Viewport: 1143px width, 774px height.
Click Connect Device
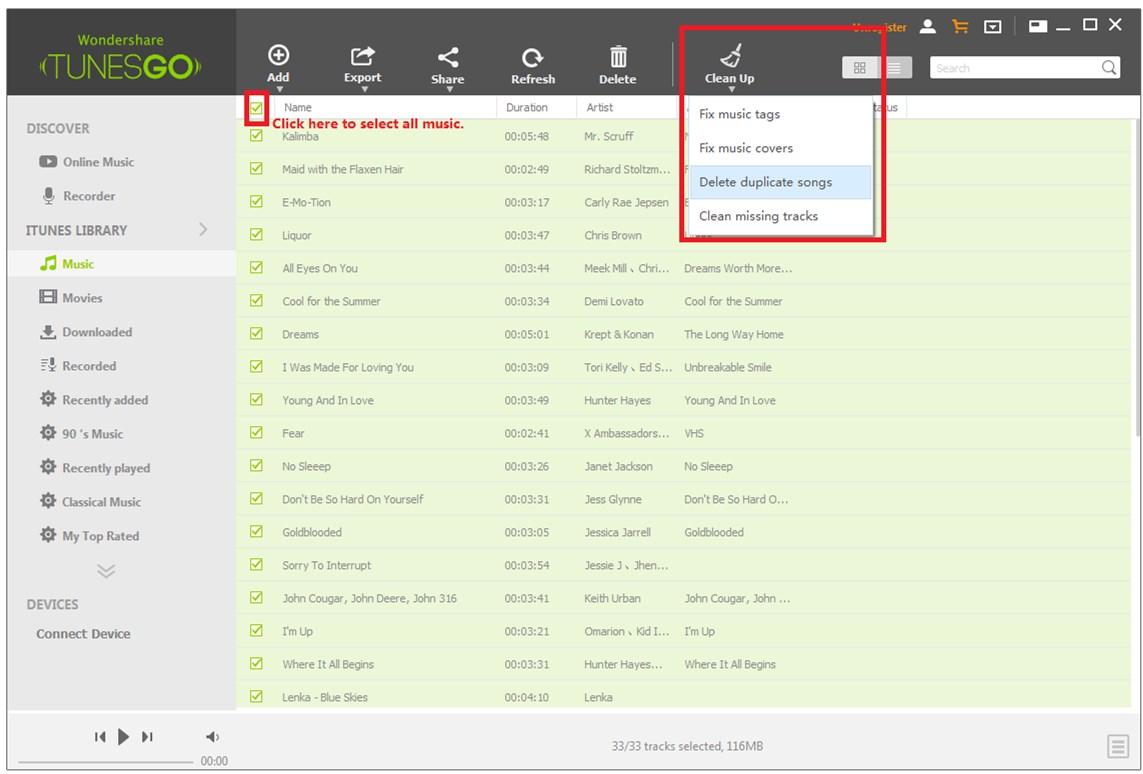(83, 634)
